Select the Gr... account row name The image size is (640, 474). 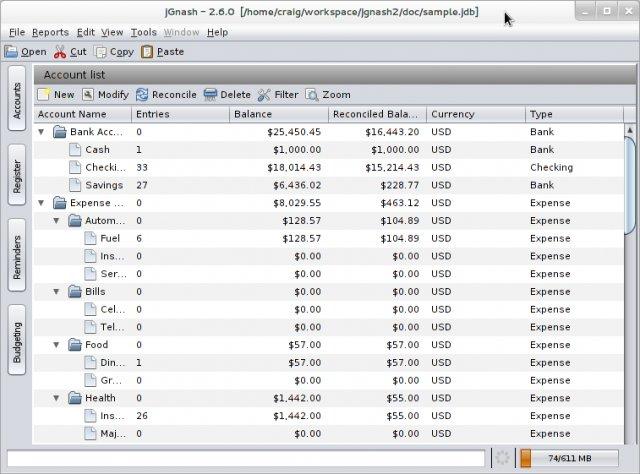point(111,381)
